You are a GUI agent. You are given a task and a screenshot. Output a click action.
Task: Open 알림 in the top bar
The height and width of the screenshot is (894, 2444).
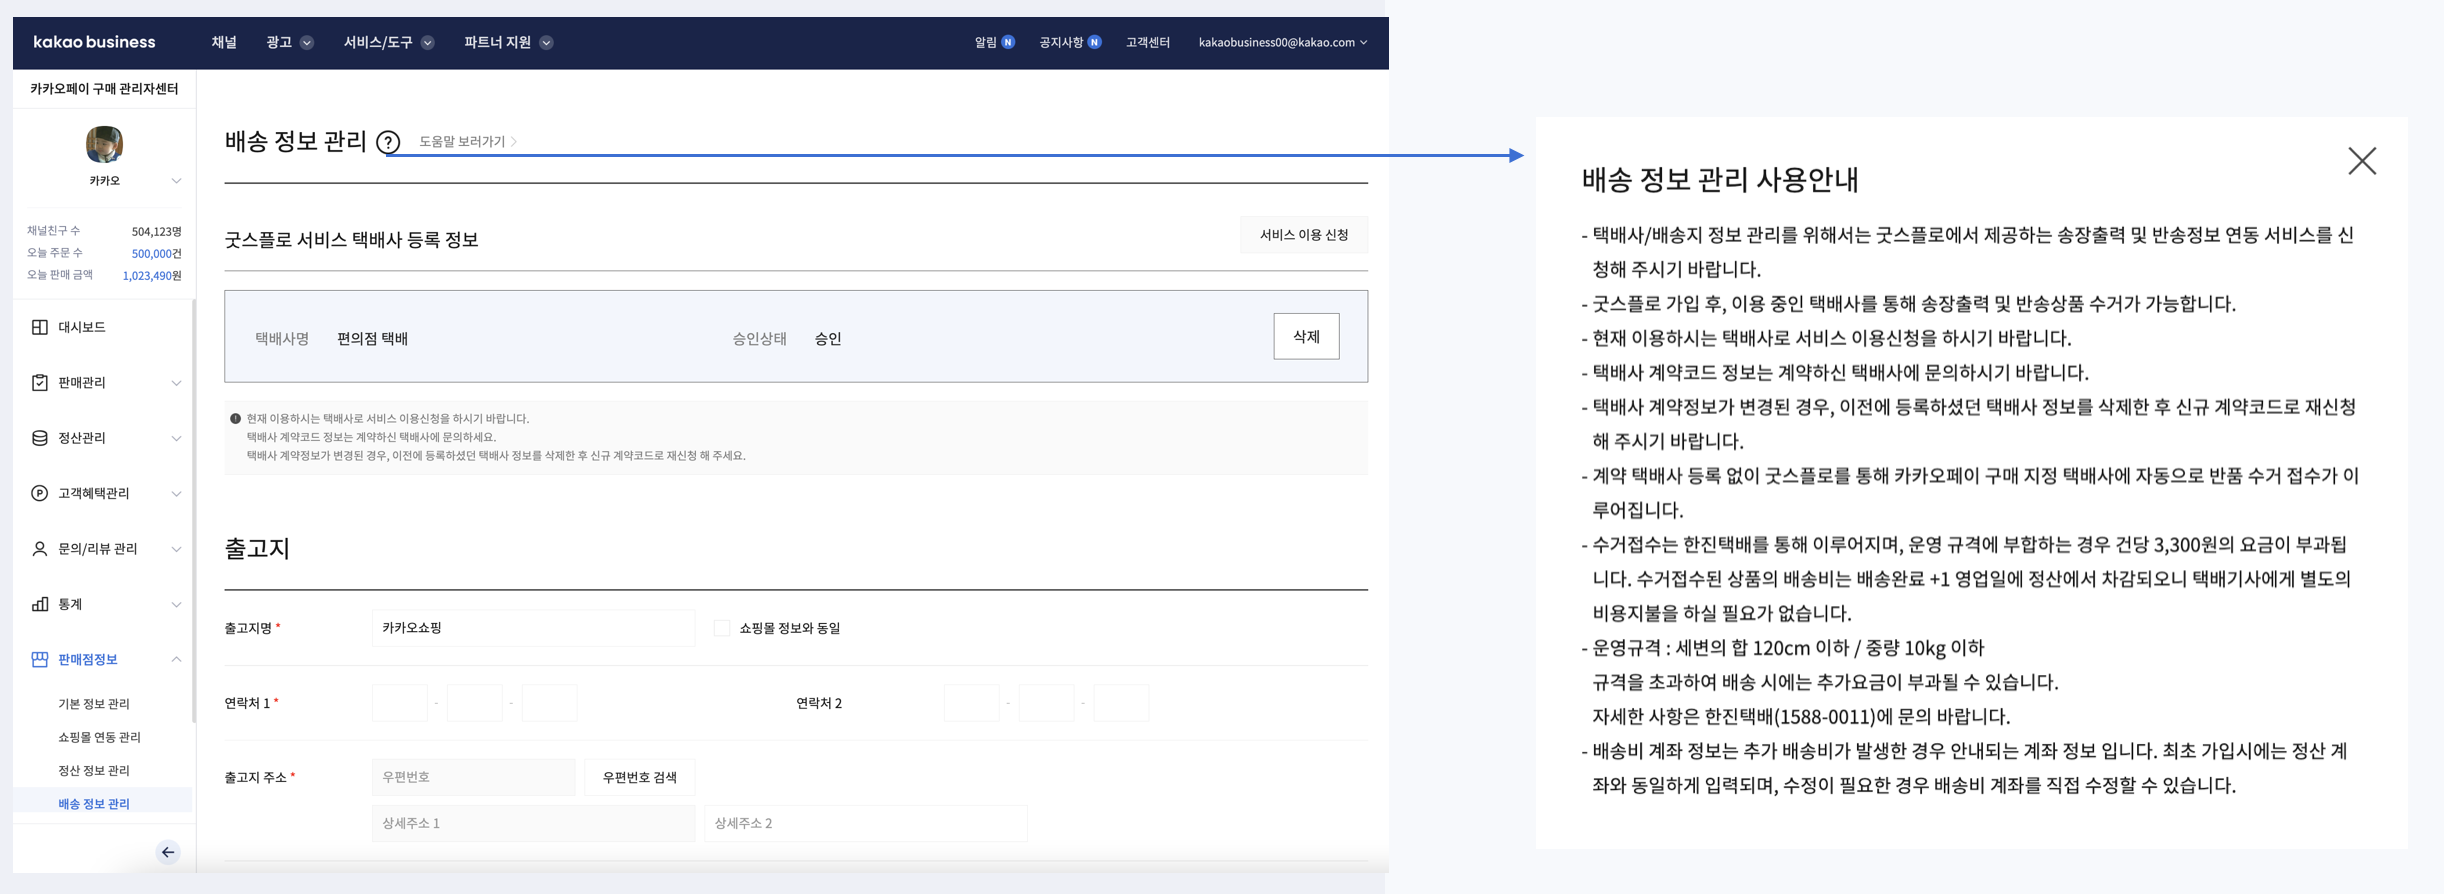(x=986, y=42)
